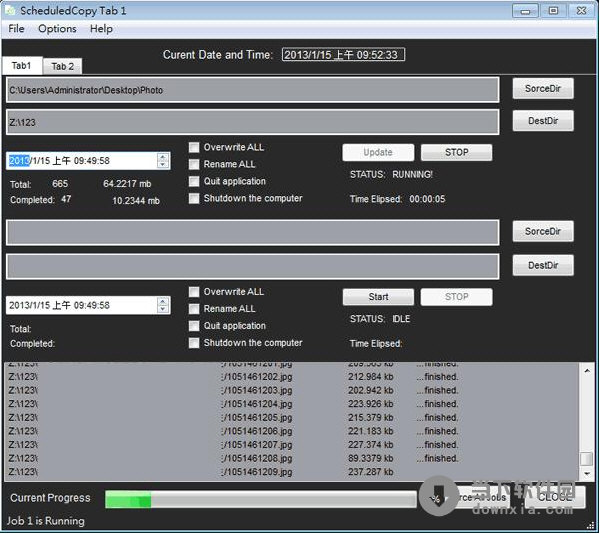Viewport: 600px width, 534px height.
Task: Enable first job's Overwrite ALL checkbox
Action: [x=194, y=147]
